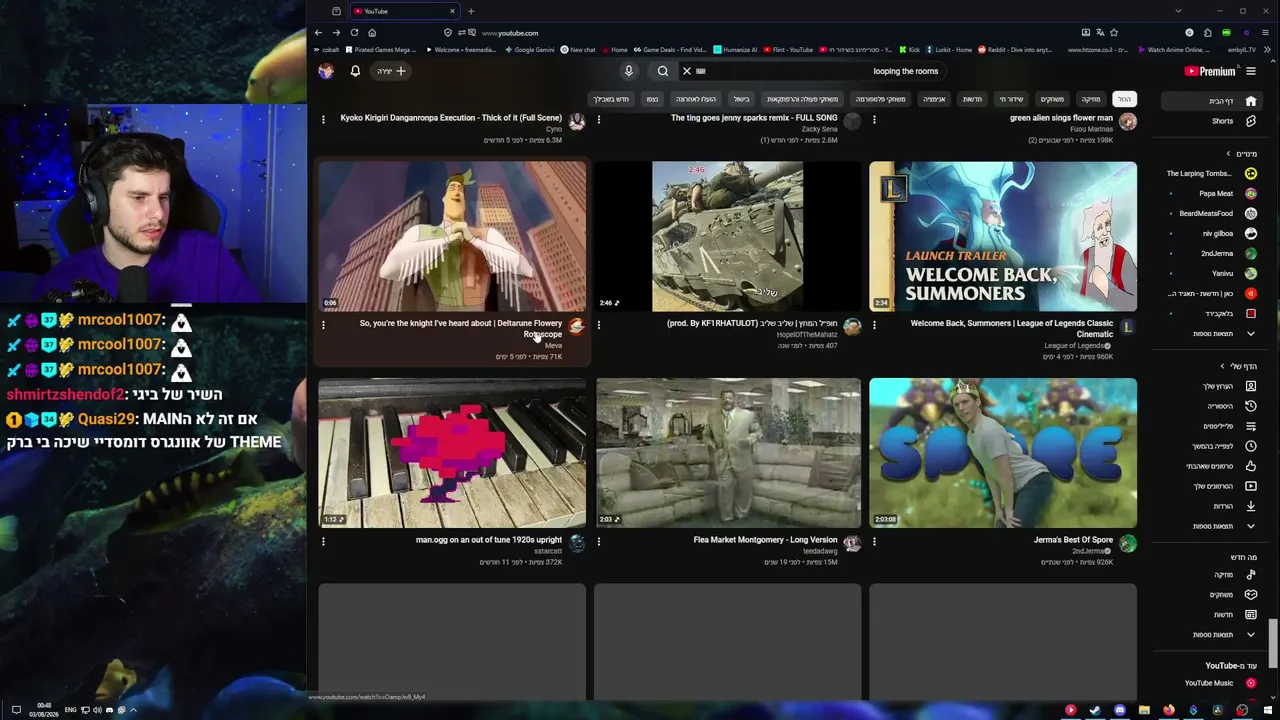Expand more results under the Explore news row

[x=1213, y=634]
